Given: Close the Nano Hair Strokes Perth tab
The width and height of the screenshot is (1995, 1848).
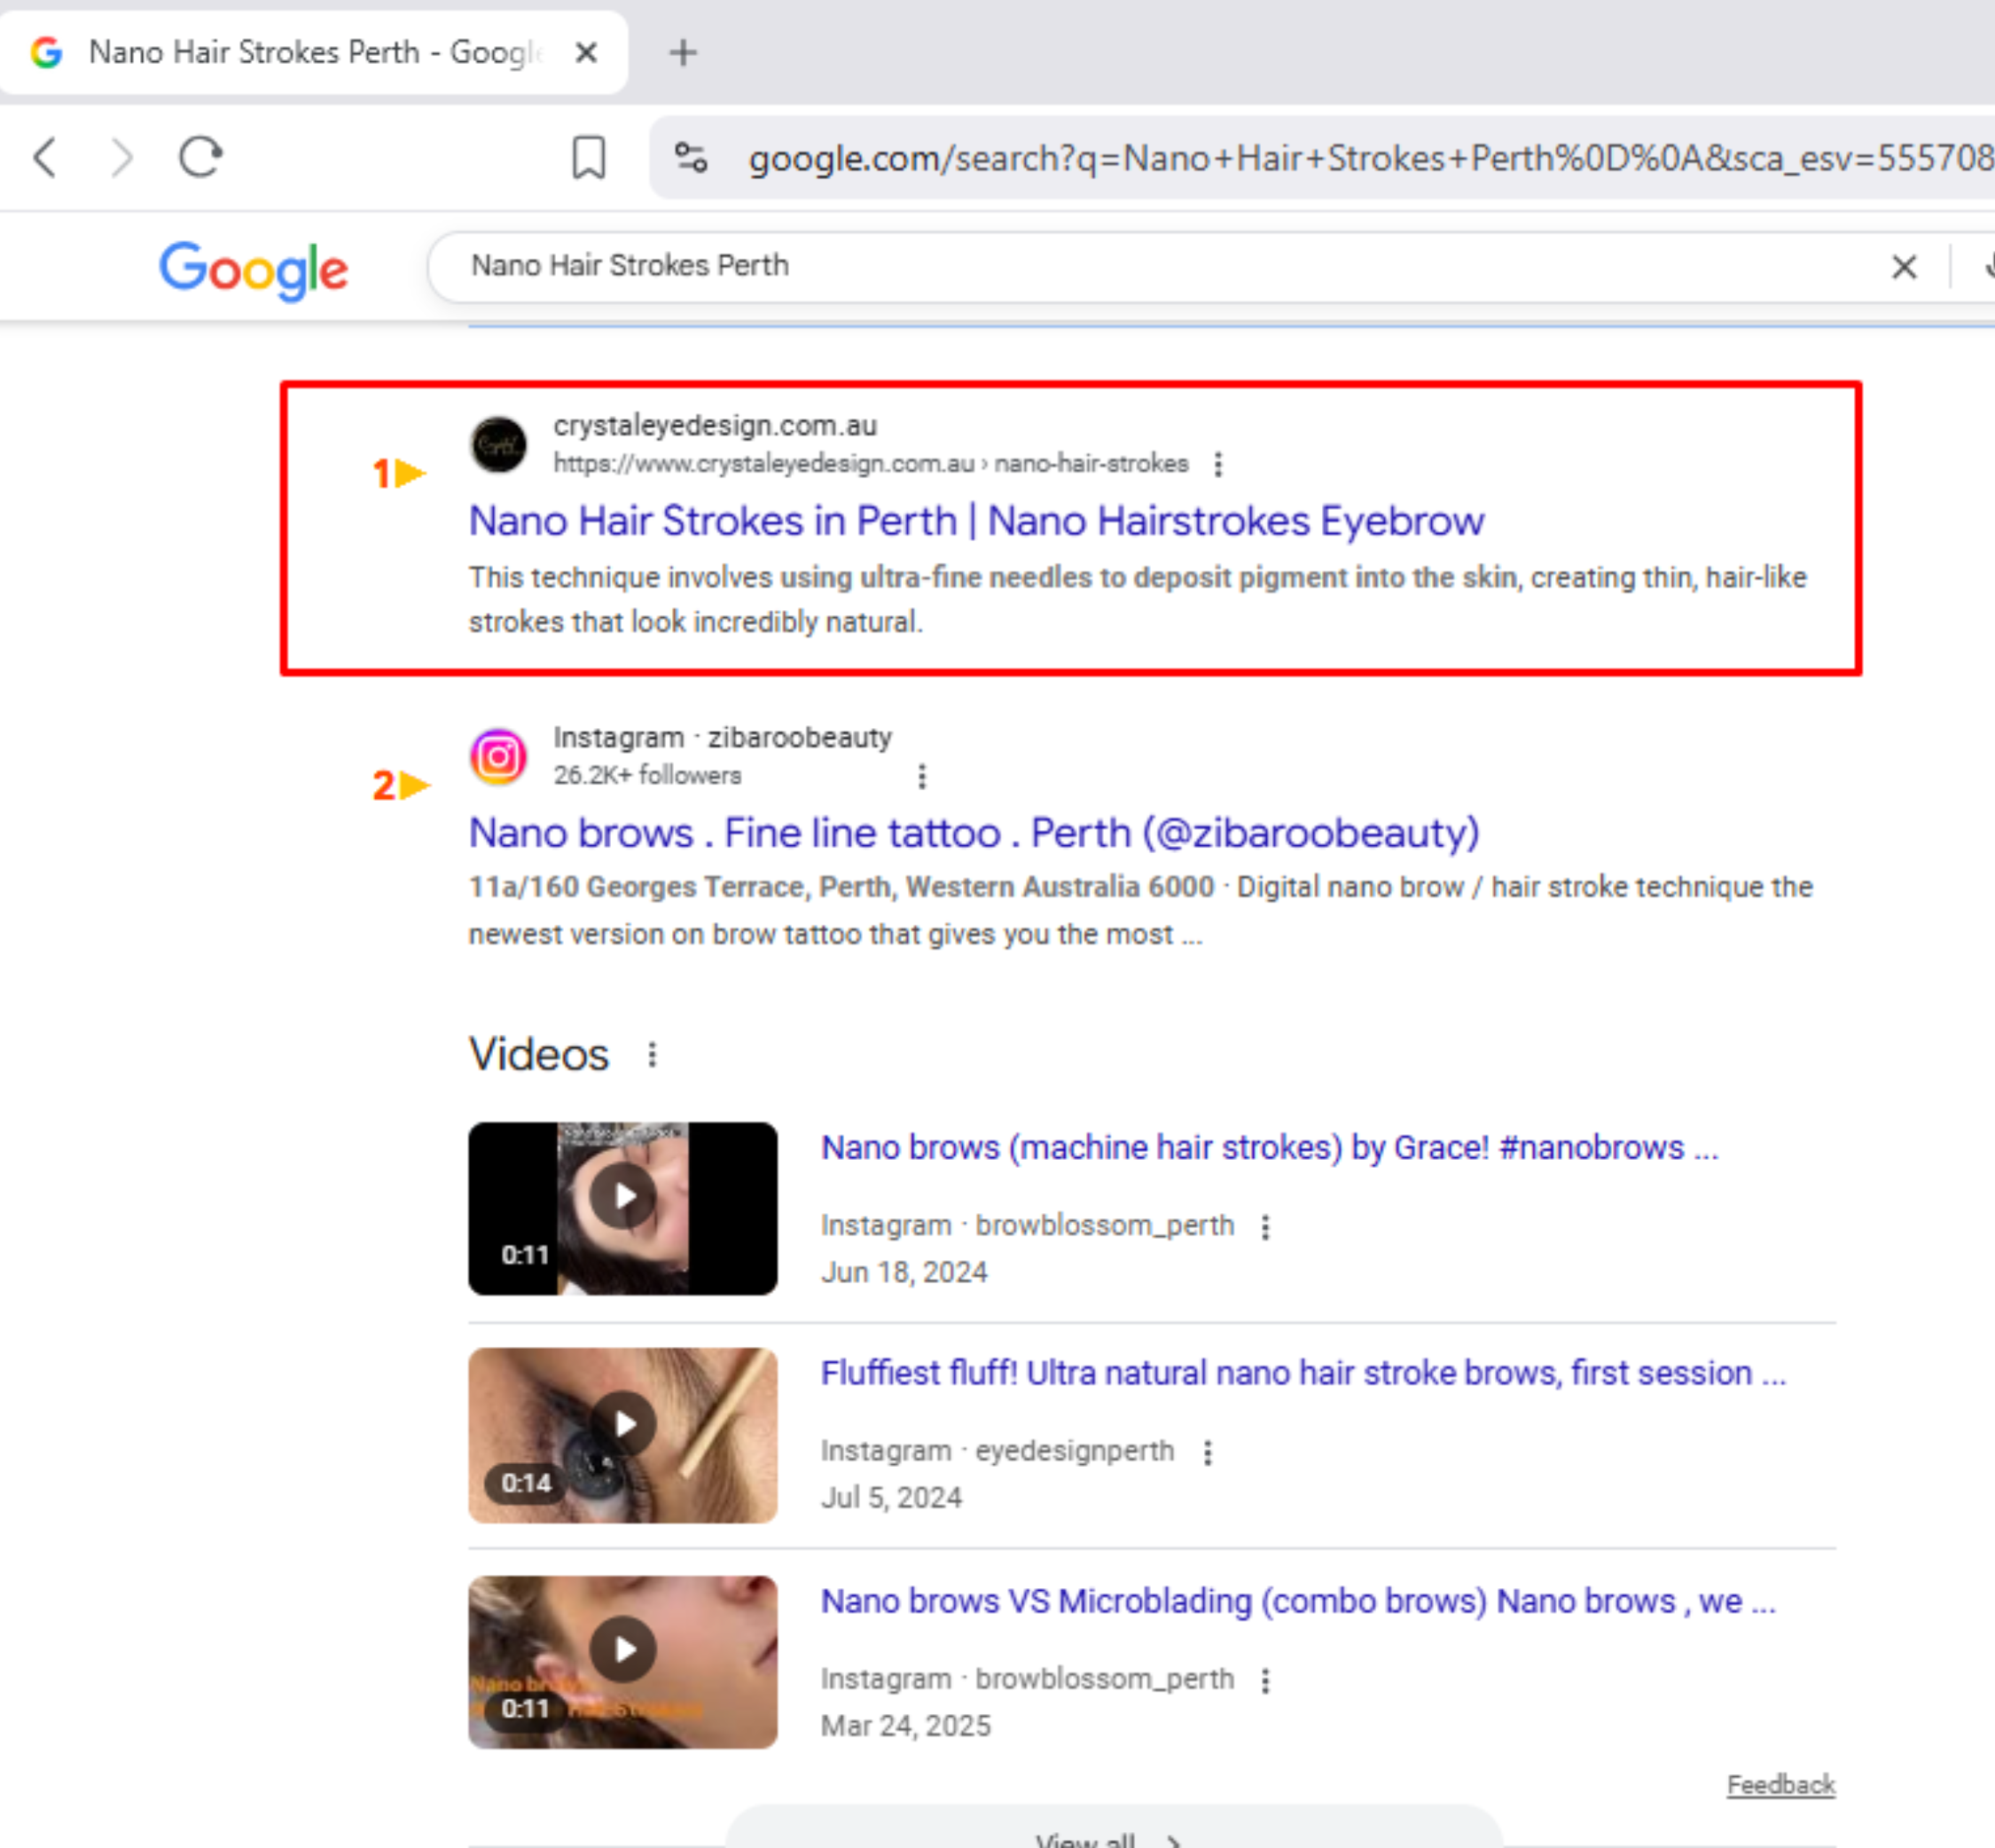Looking at the screenshot, I should tap(587, 52).
